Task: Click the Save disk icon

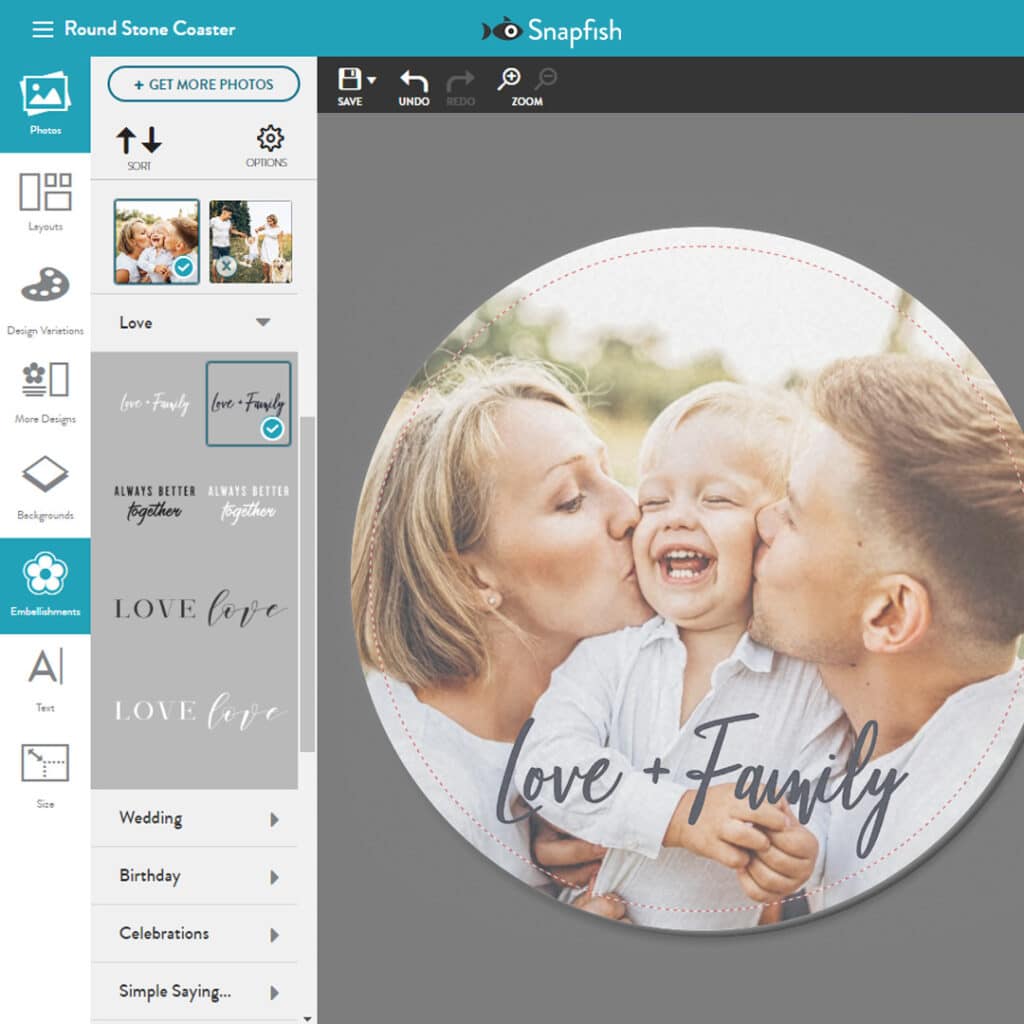Action: [350, 82]
